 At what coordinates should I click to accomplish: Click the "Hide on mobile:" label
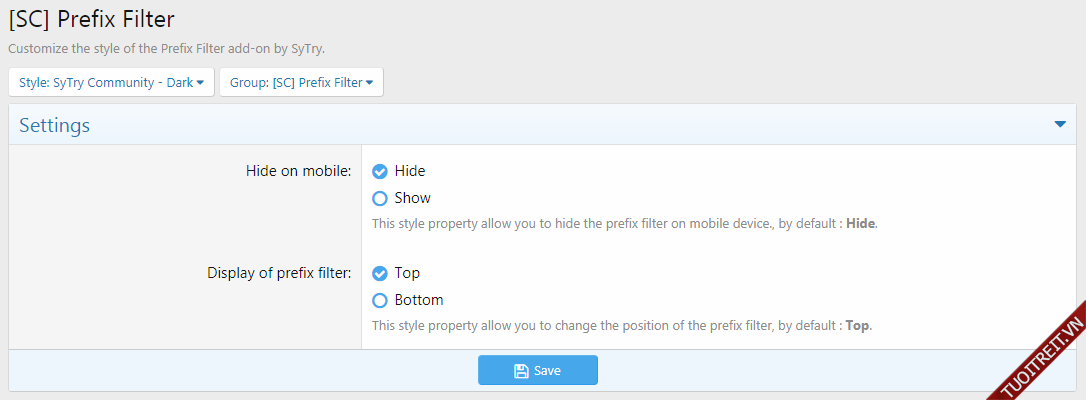pos(298,171)
